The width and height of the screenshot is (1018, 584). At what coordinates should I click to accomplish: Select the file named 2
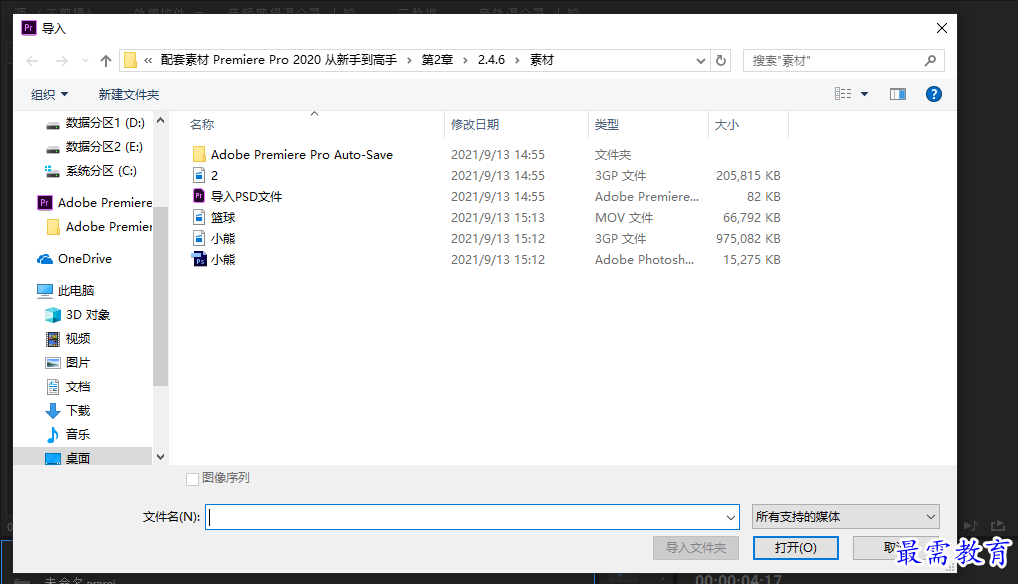point(214,176)
